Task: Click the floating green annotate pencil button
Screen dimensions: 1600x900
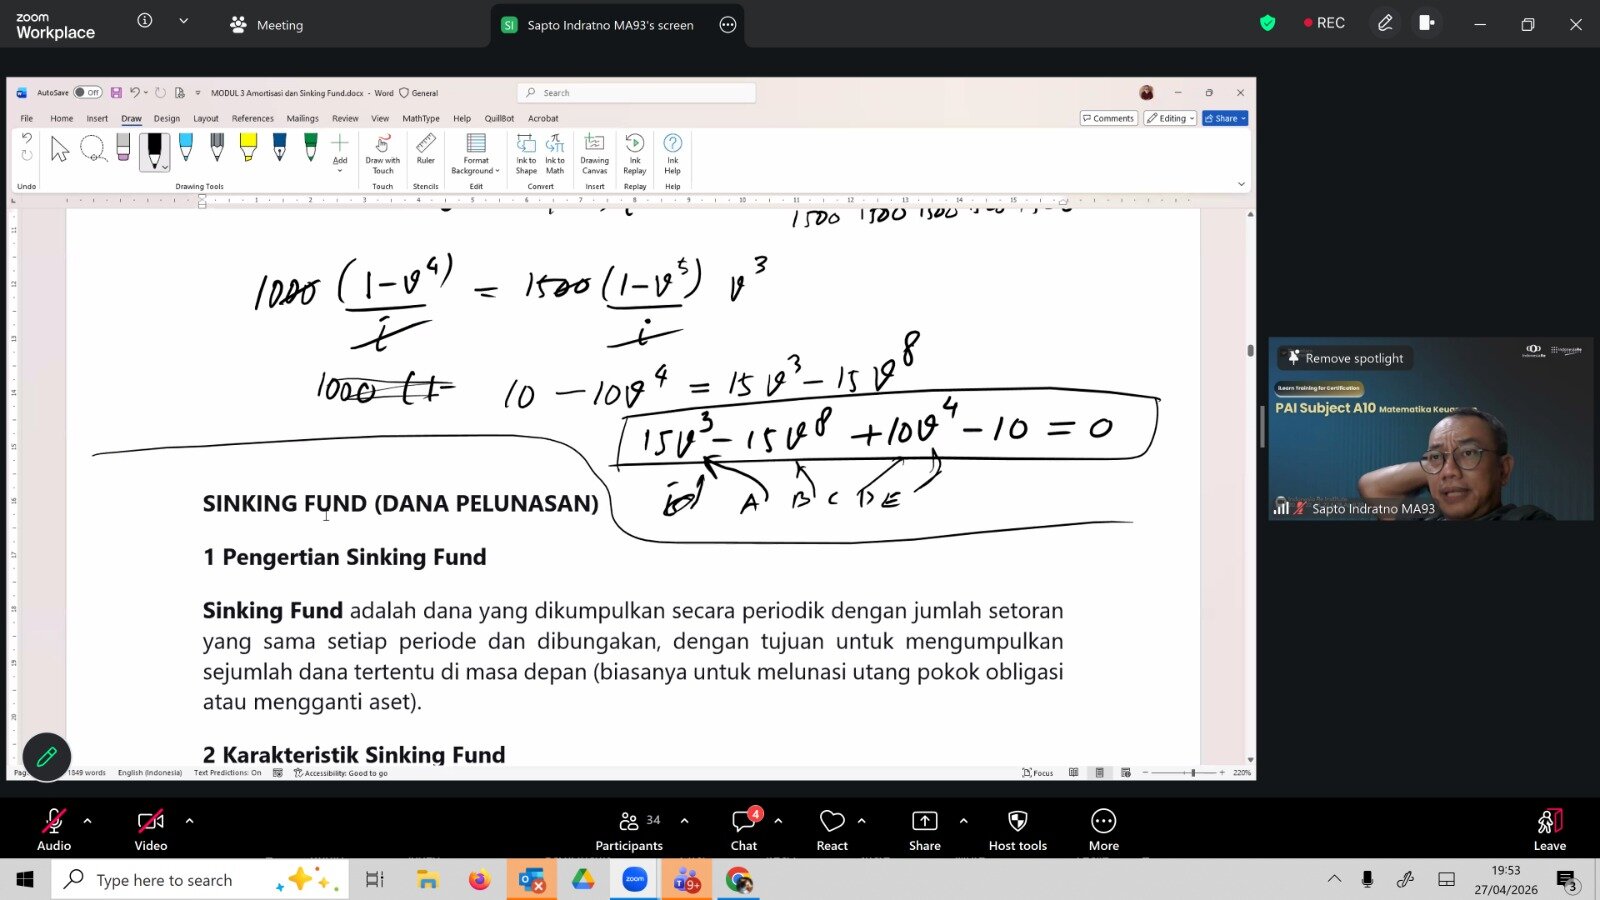Action: (x=47, y=757)
